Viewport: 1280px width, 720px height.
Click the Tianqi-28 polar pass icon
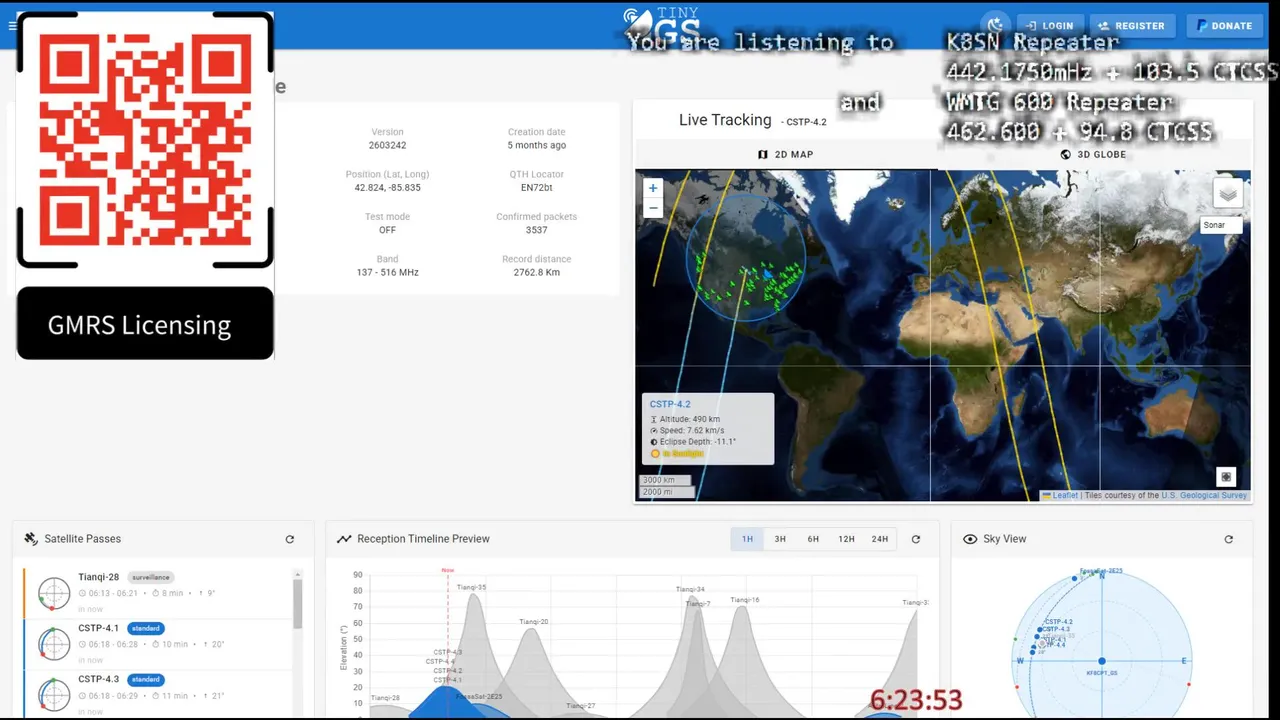click(54, 594)
